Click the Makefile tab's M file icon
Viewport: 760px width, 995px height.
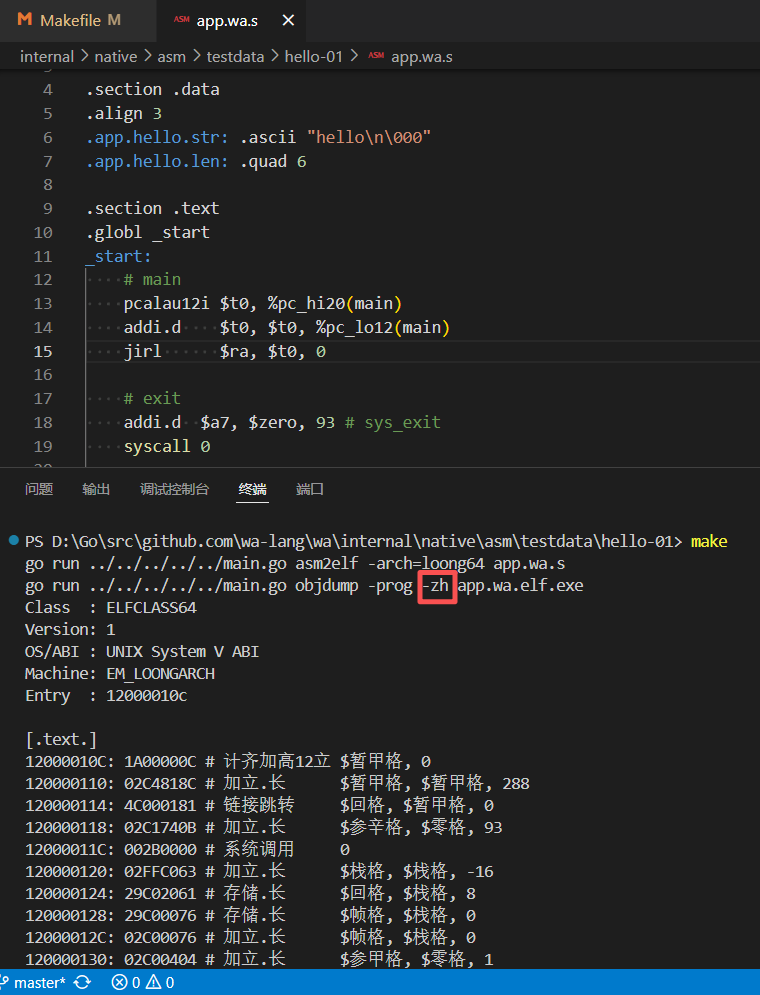click(24, 20)
